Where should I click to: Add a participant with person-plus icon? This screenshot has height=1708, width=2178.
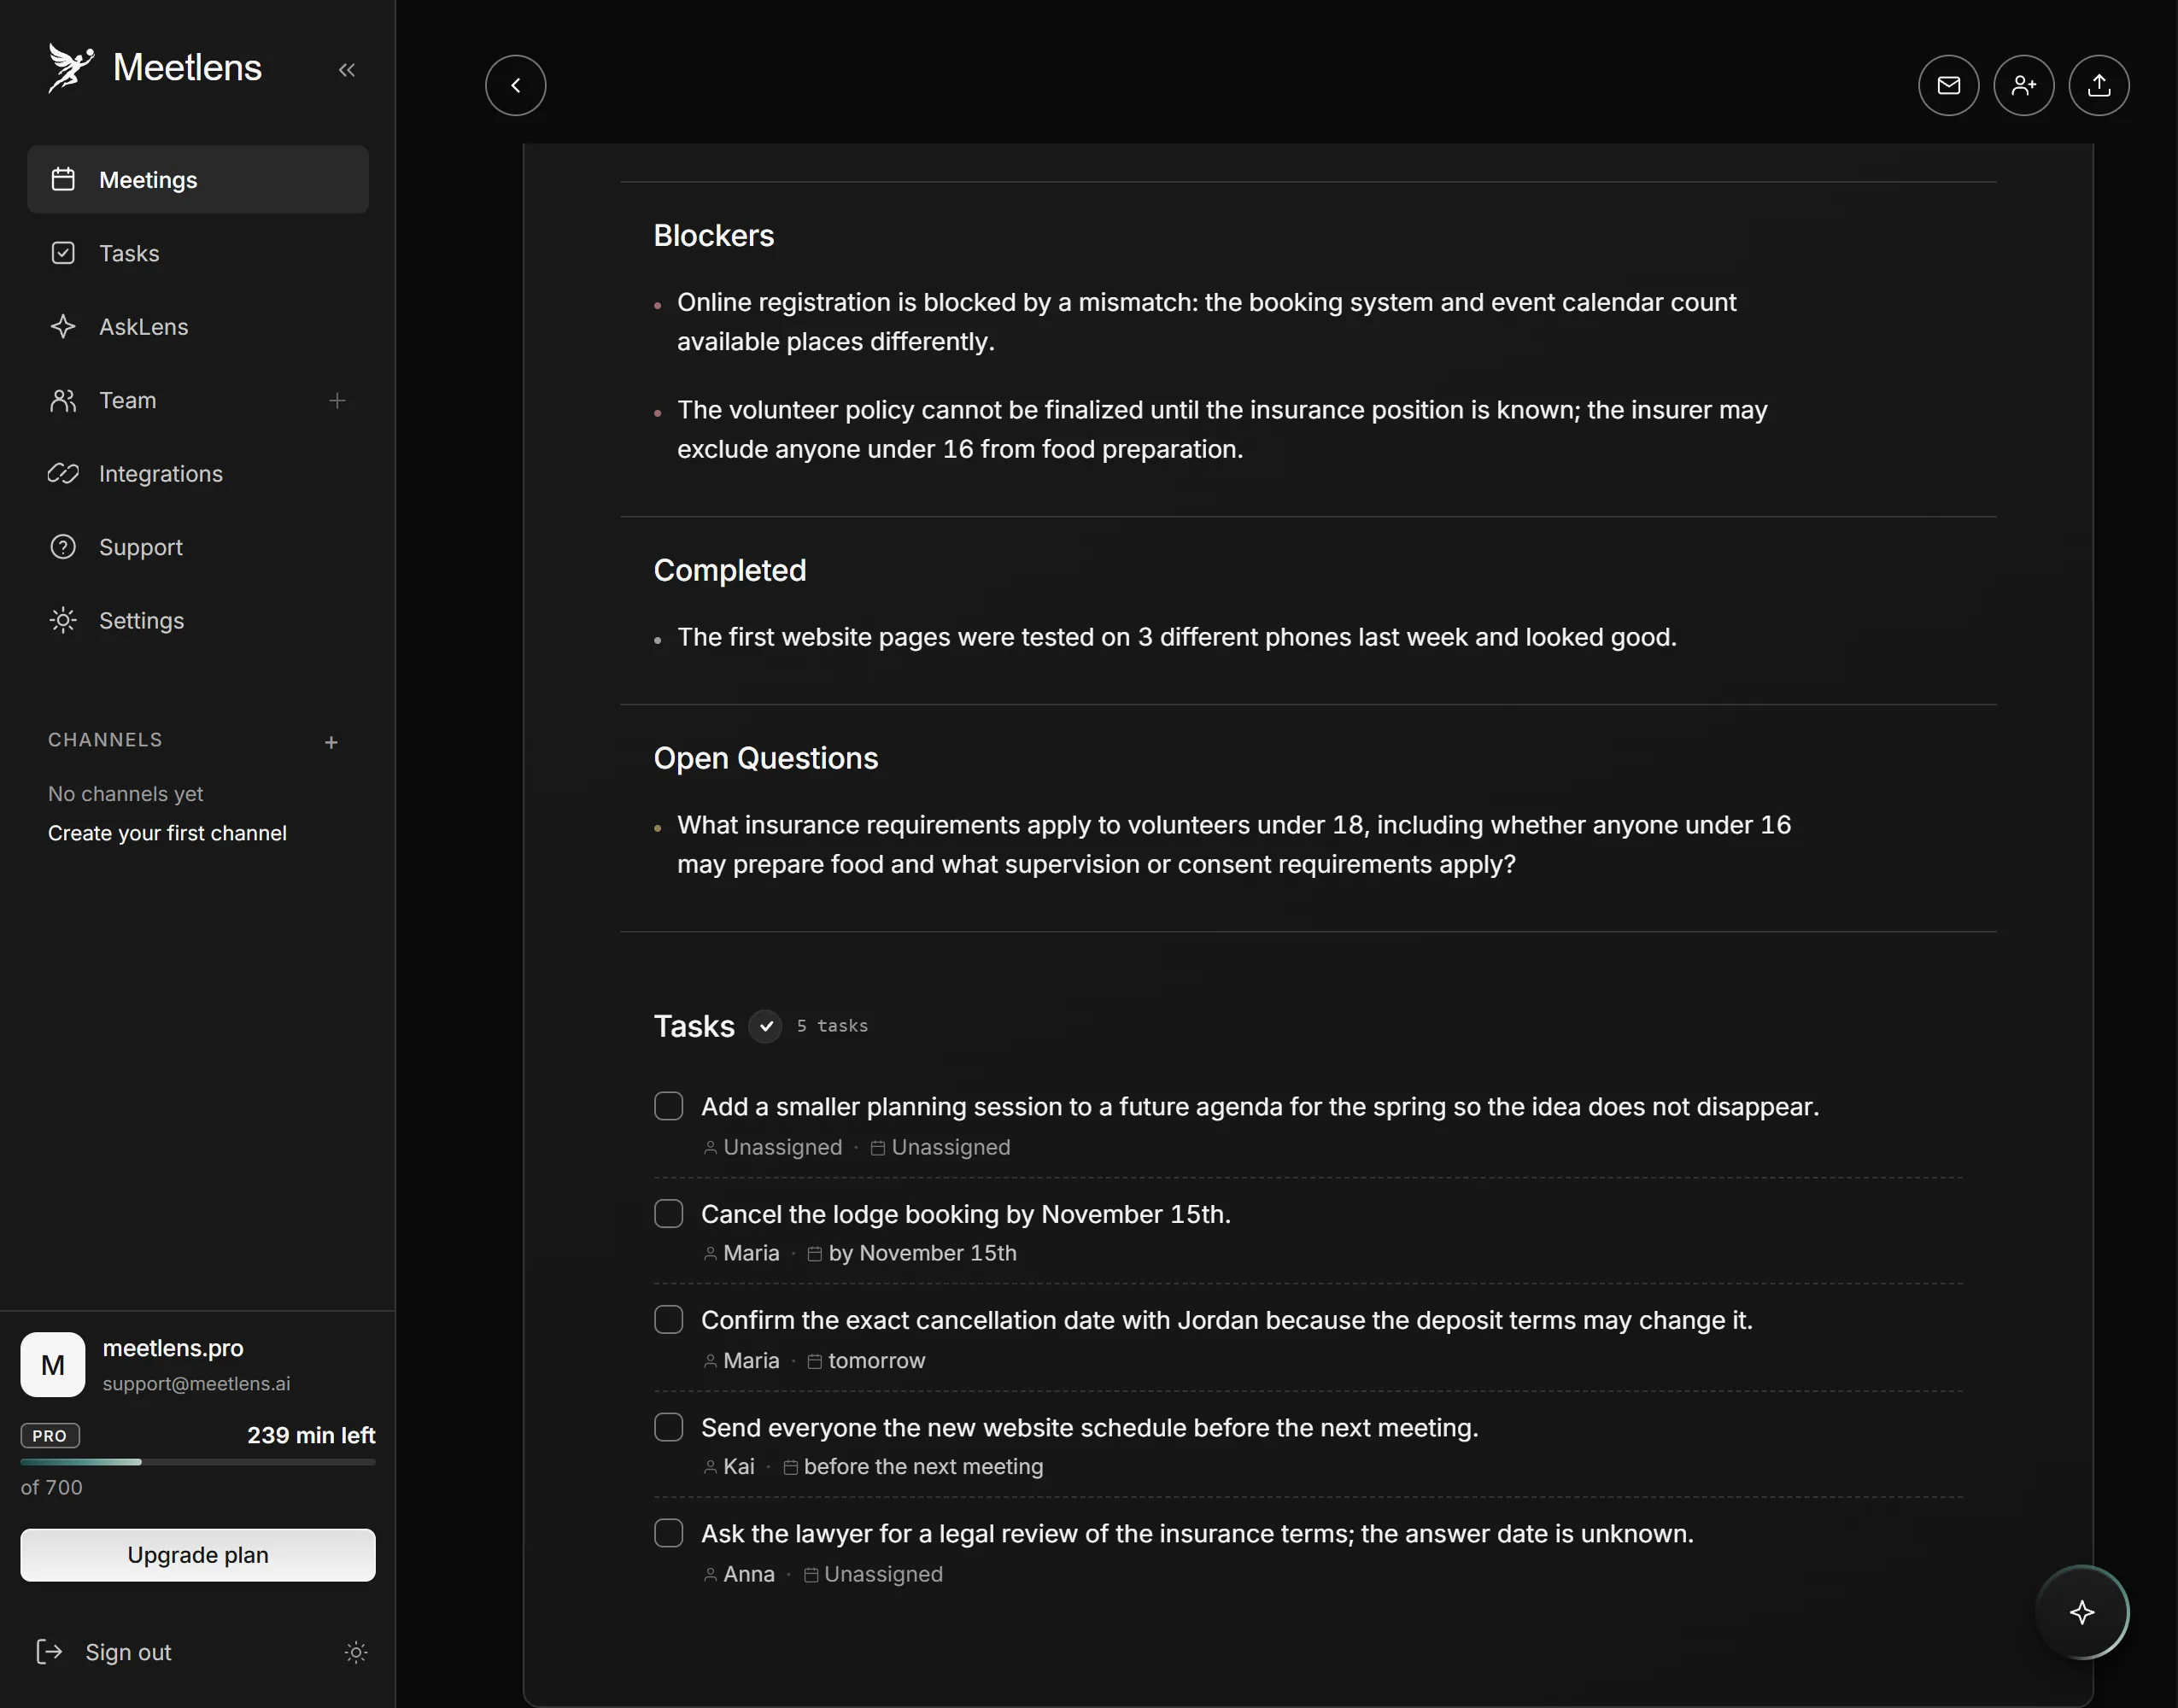(2024, 85)
